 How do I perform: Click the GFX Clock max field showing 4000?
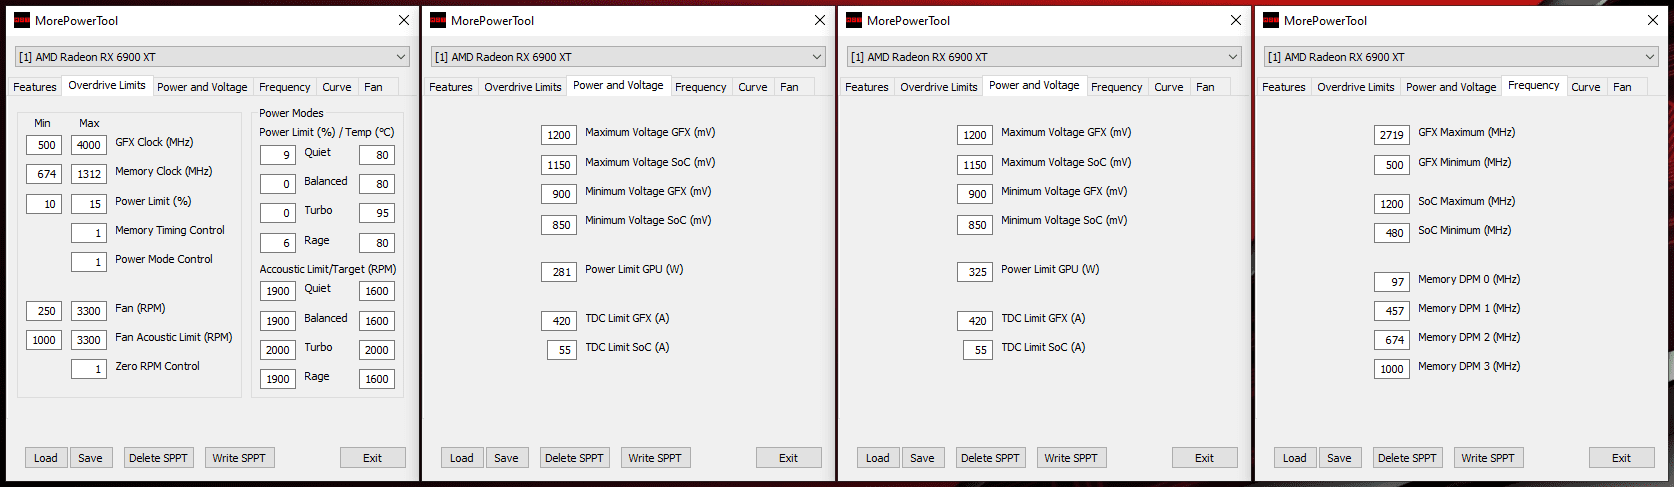point(89,145)
